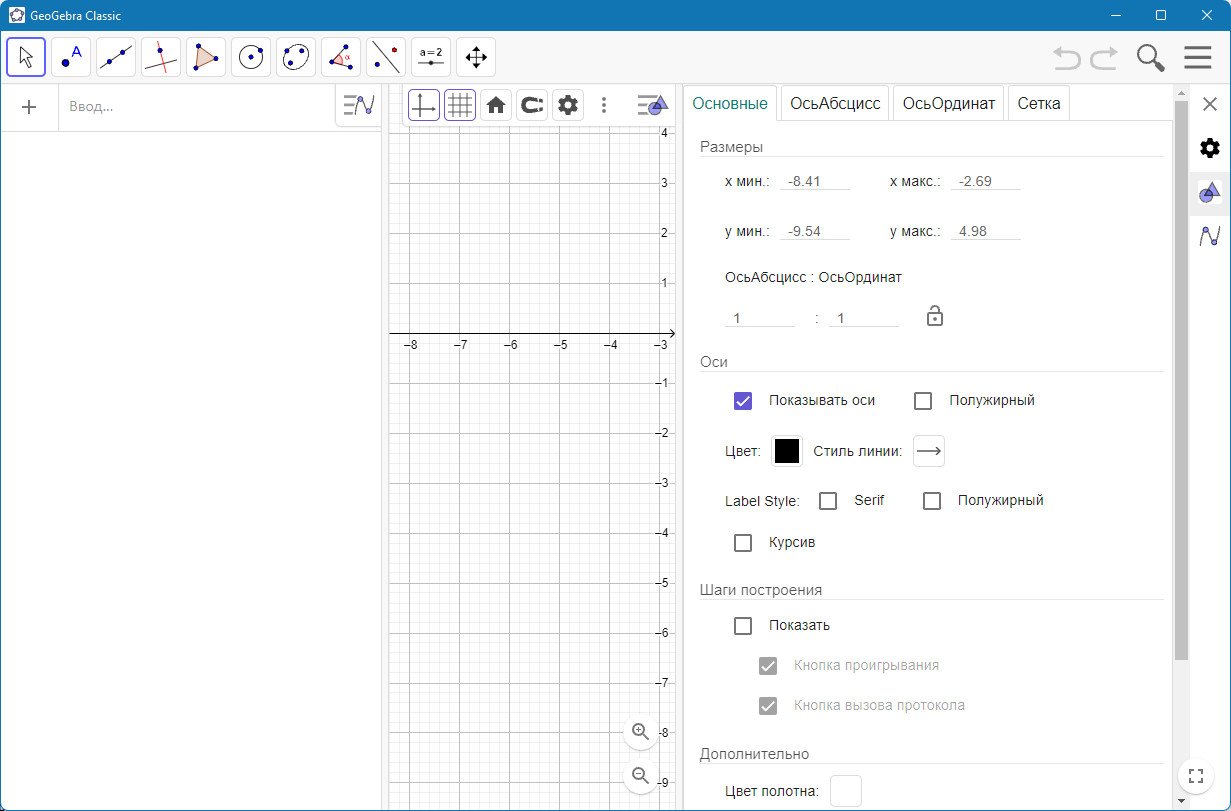Open the Сетка tab
This screenshot has height=811, width=1231.
point(1039,104)
